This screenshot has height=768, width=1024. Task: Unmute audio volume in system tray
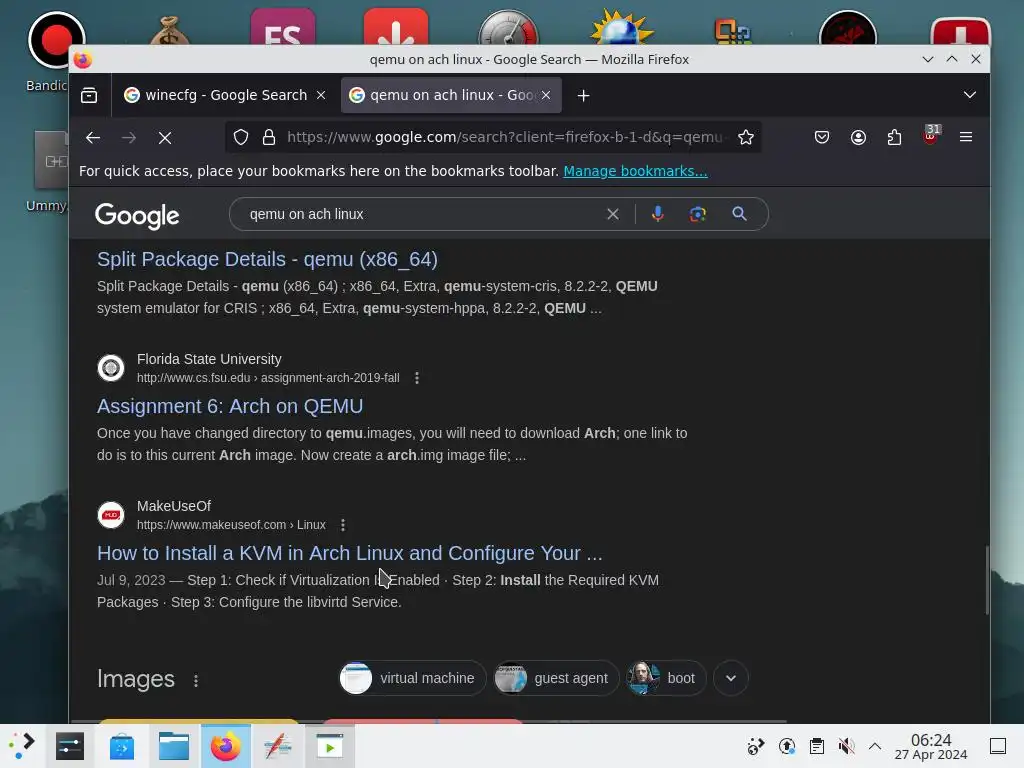[846, 746]
